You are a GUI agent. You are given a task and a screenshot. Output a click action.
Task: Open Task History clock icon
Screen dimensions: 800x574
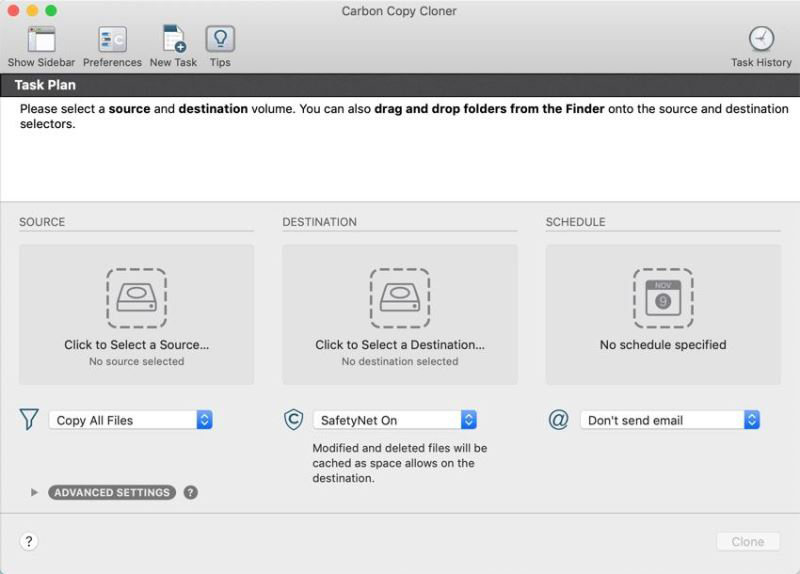(761, 39)
